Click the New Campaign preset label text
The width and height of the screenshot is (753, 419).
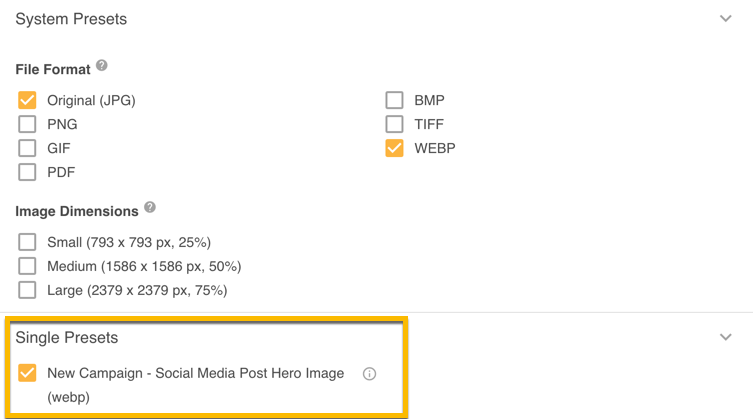click(195, 373)
